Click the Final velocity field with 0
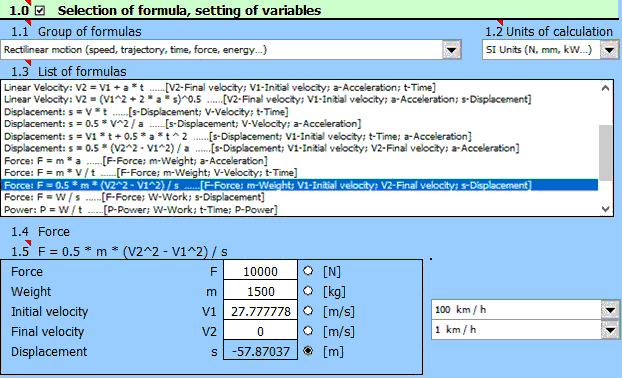 260,331
